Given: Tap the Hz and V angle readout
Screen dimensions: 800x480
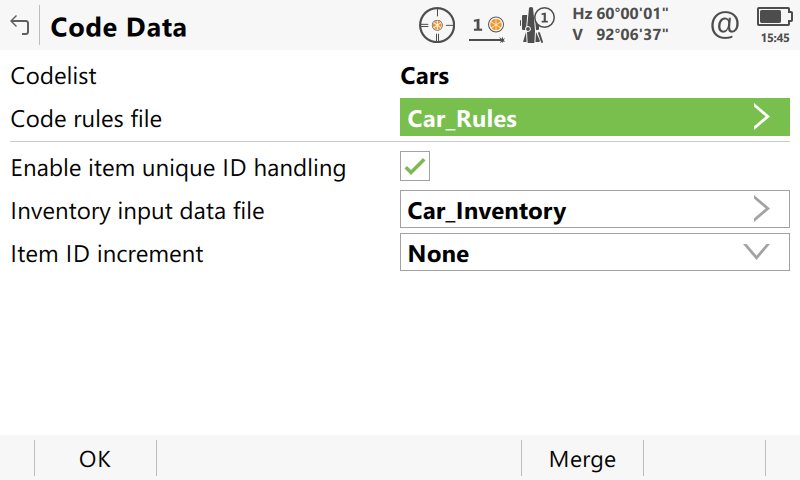Looking at the screenshot, I should [x=620, y=25].
